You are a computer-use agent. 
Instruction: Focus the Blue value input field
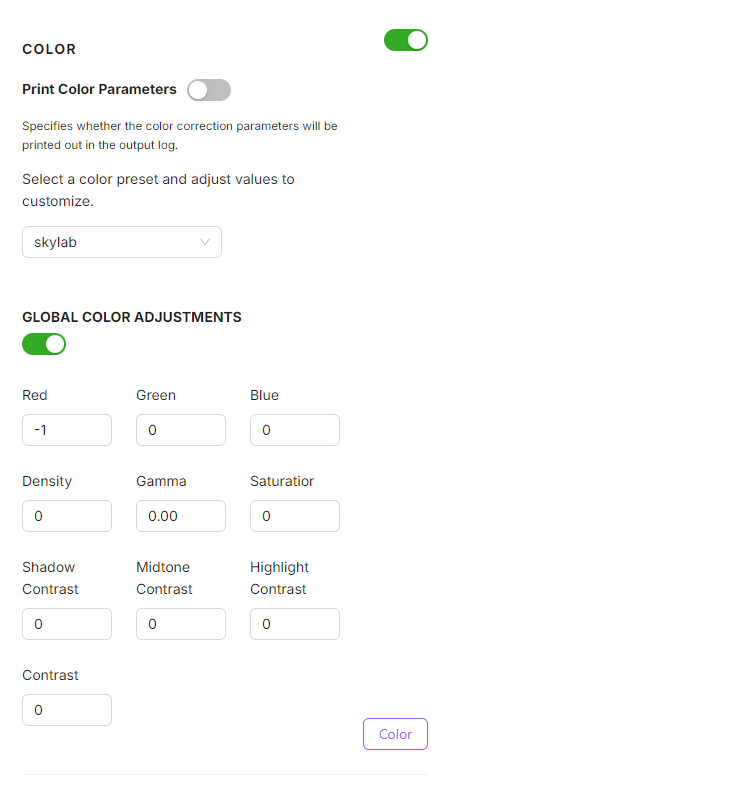294,430
